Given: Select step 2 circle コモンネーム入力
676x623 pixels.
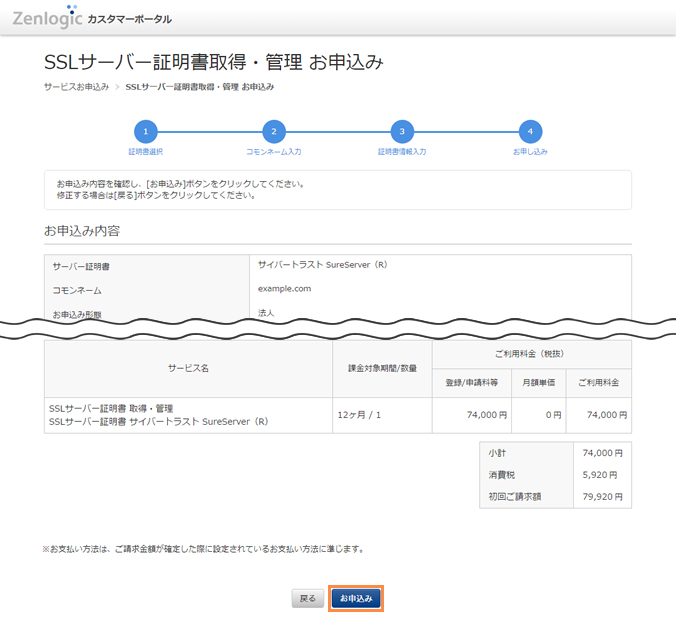Looking at the screenshot, I should click(274, 131).
